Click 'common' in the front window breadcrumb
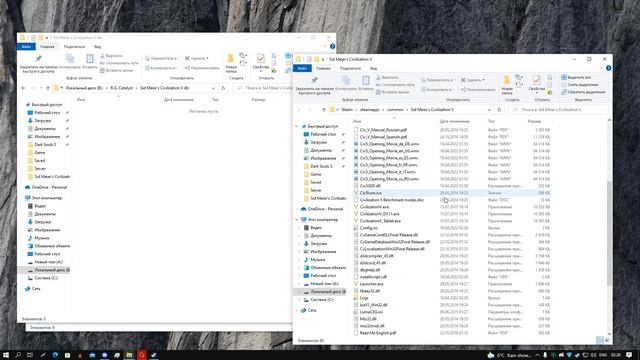 (x=395, y=110)
